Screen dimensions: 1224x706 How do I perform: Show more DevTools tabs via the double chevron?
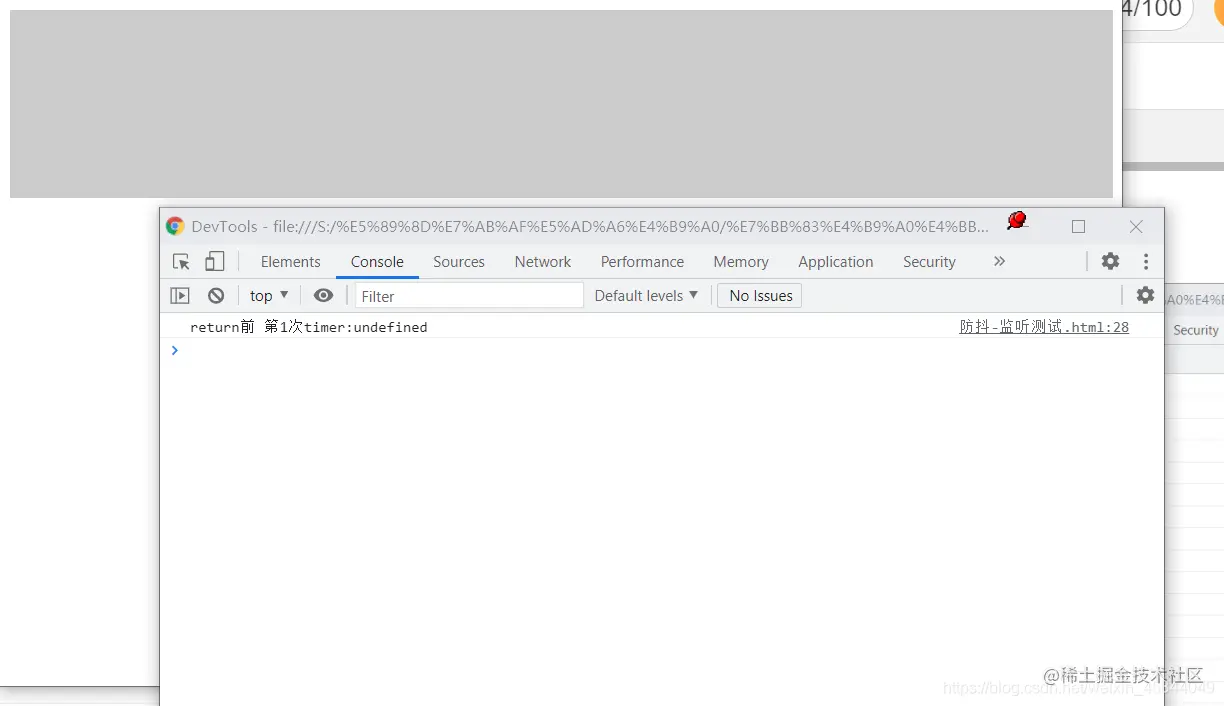(999, 262)
